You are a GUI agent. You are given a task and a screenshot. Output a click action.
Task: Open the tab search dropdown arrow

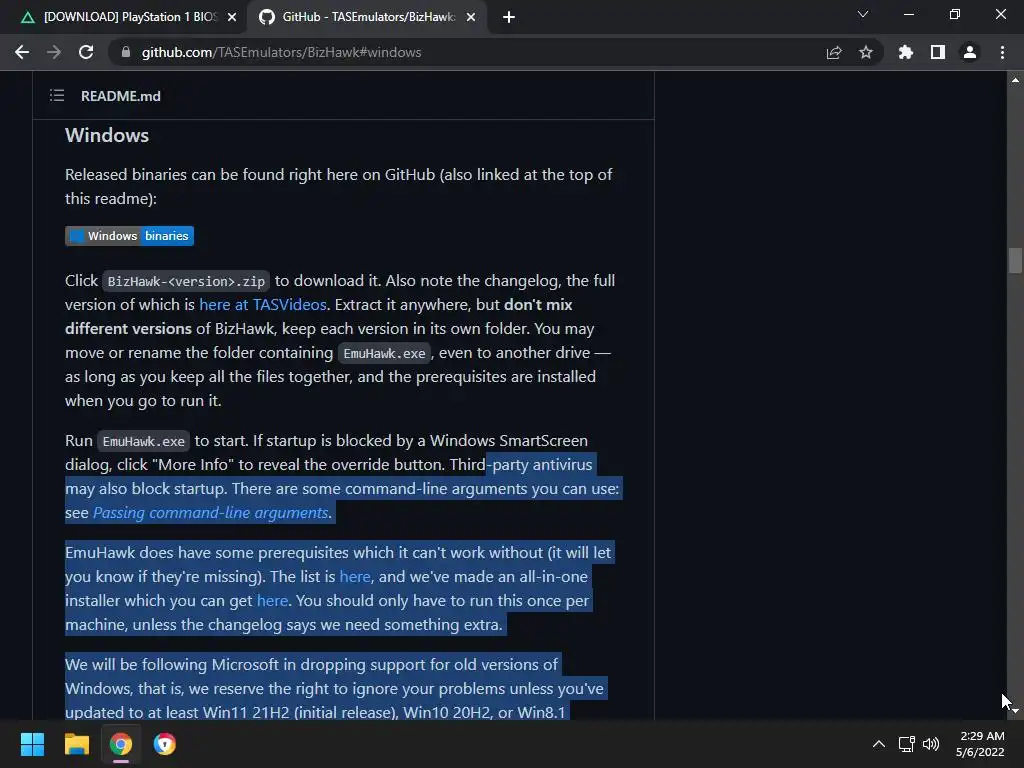pos(863,14)
